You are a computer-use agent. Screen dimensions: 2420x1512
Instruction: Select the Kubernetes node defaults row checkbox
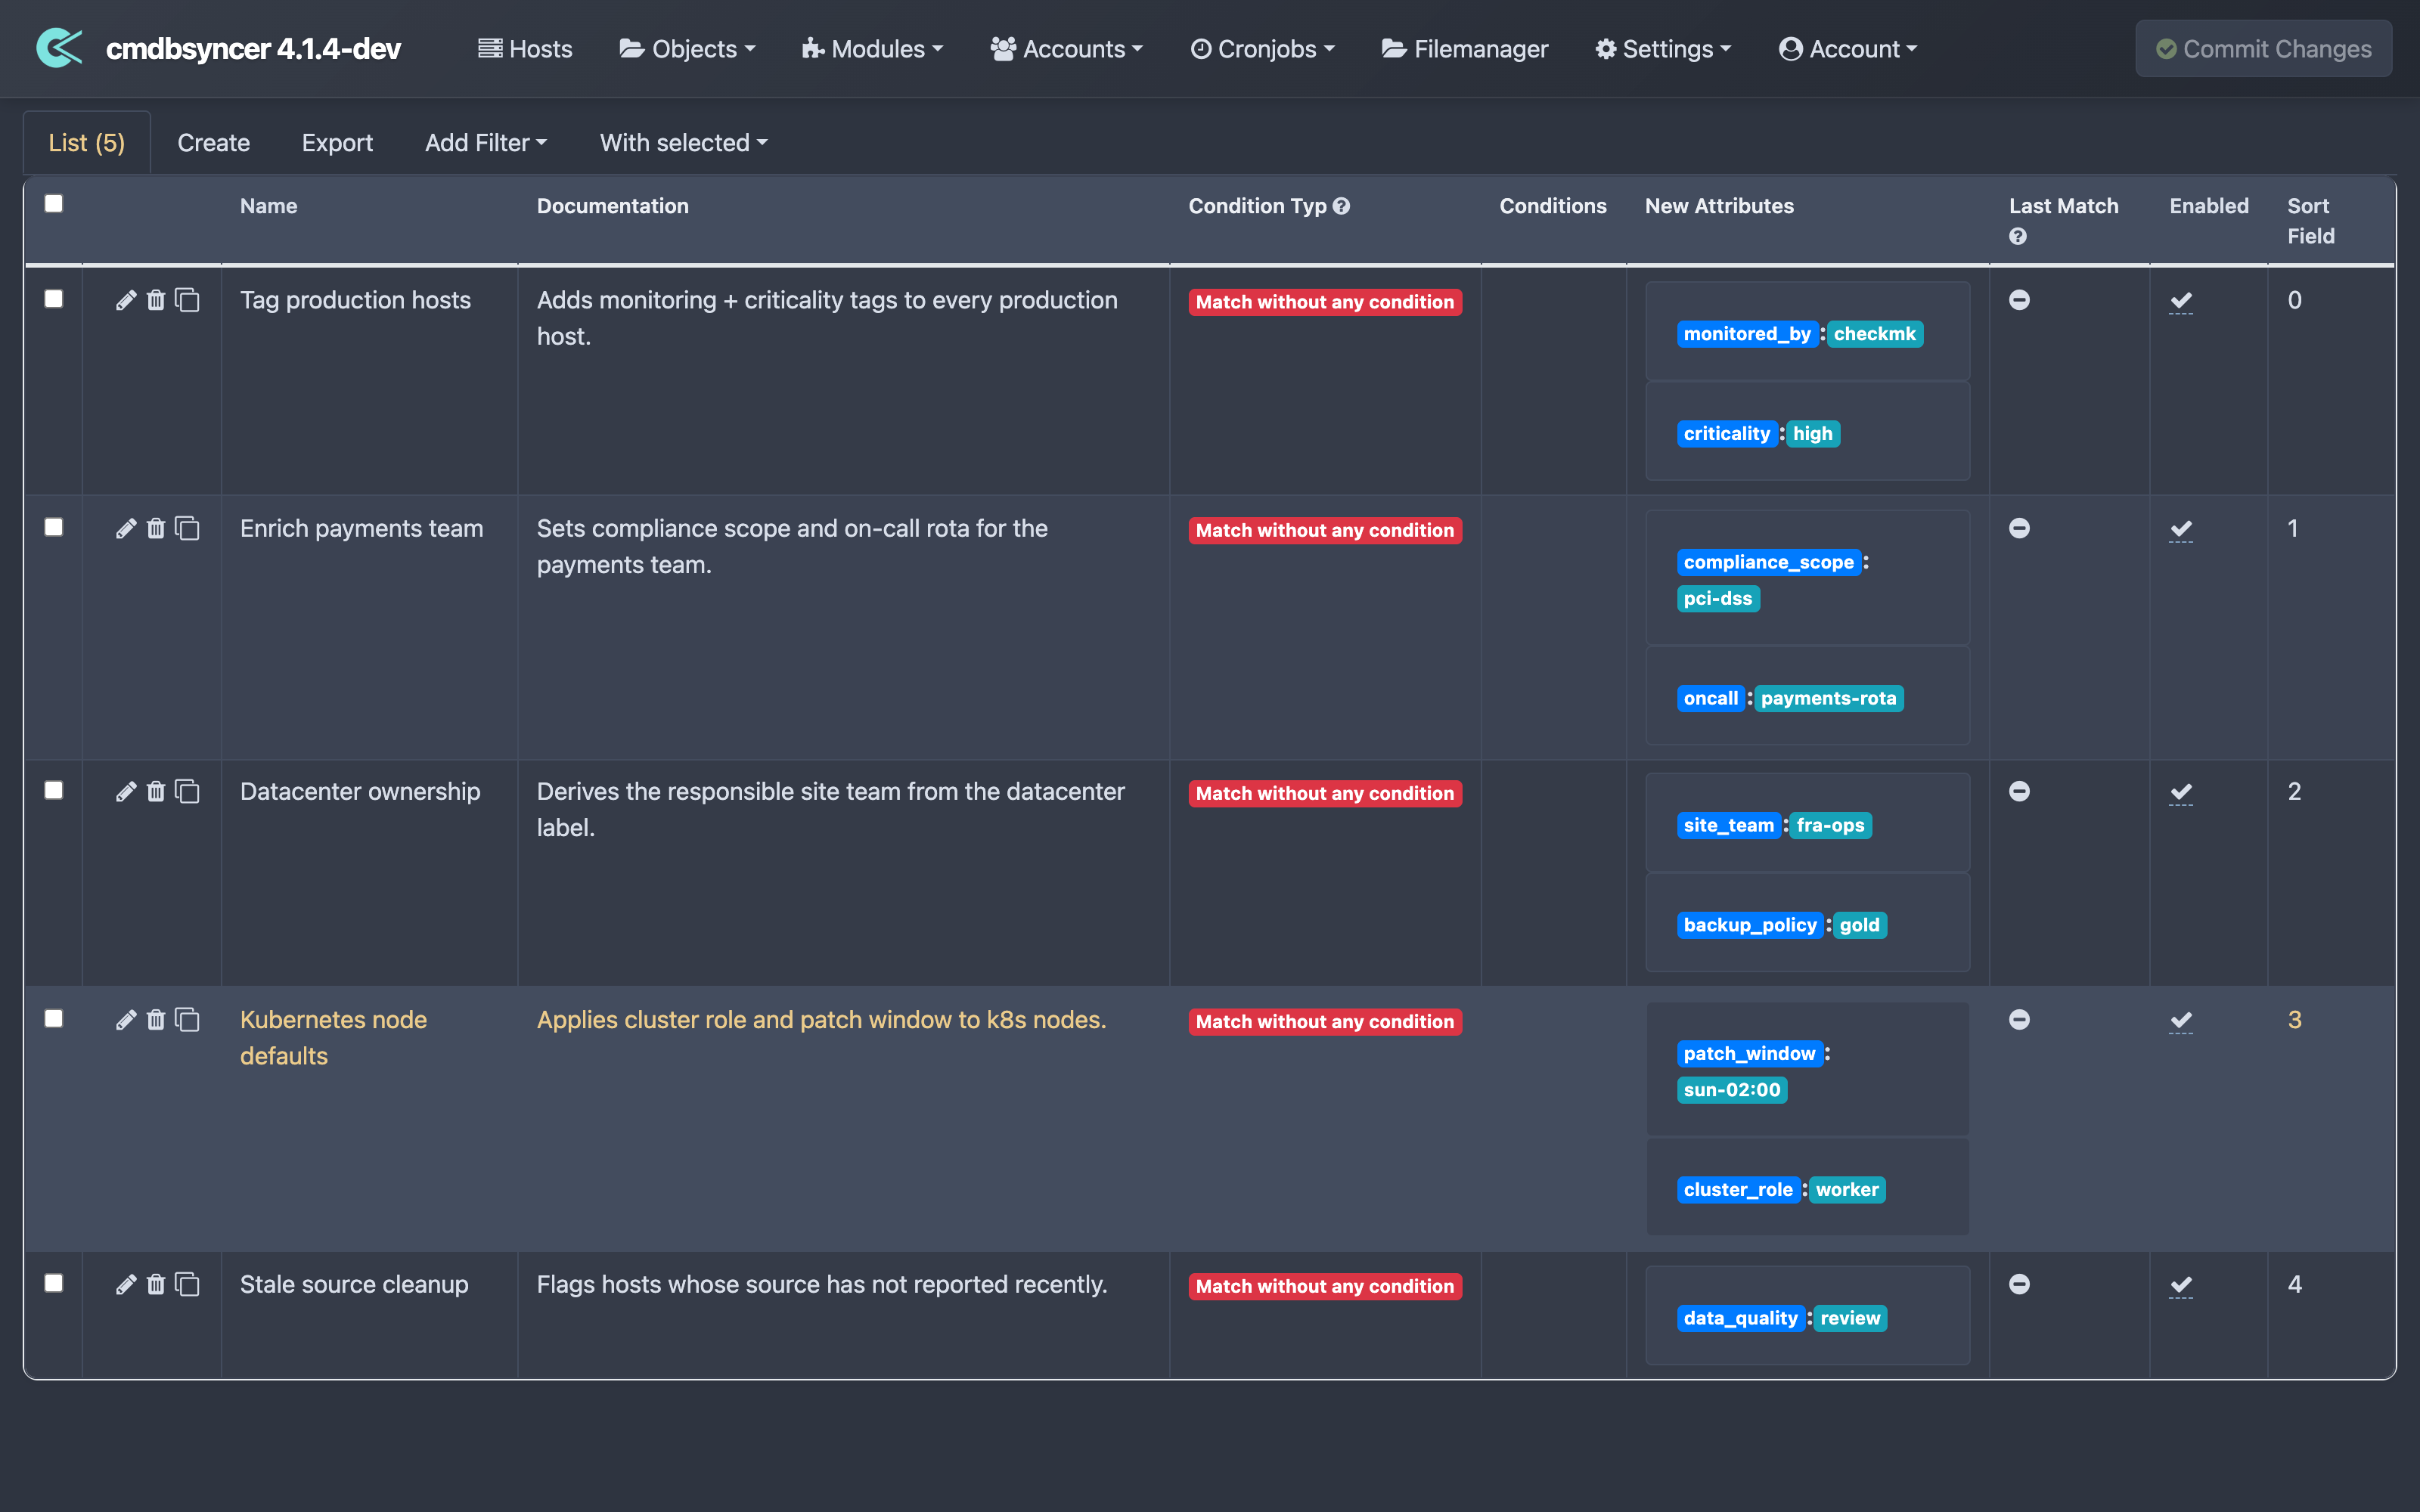[54, 1018]
